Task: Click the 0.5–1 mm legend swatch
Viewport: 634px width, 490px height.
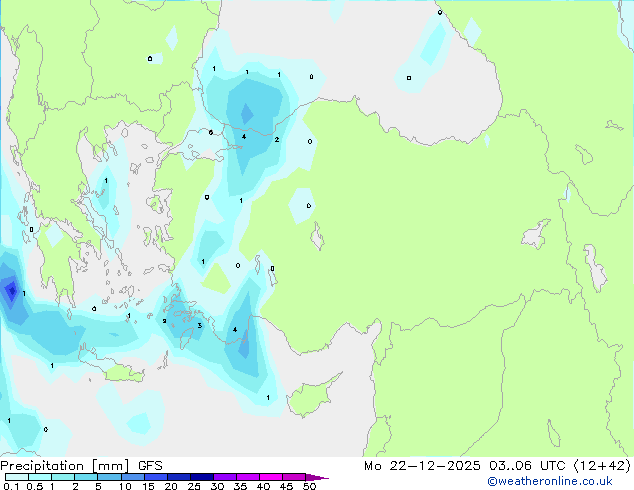Action: tap(40, 477)
